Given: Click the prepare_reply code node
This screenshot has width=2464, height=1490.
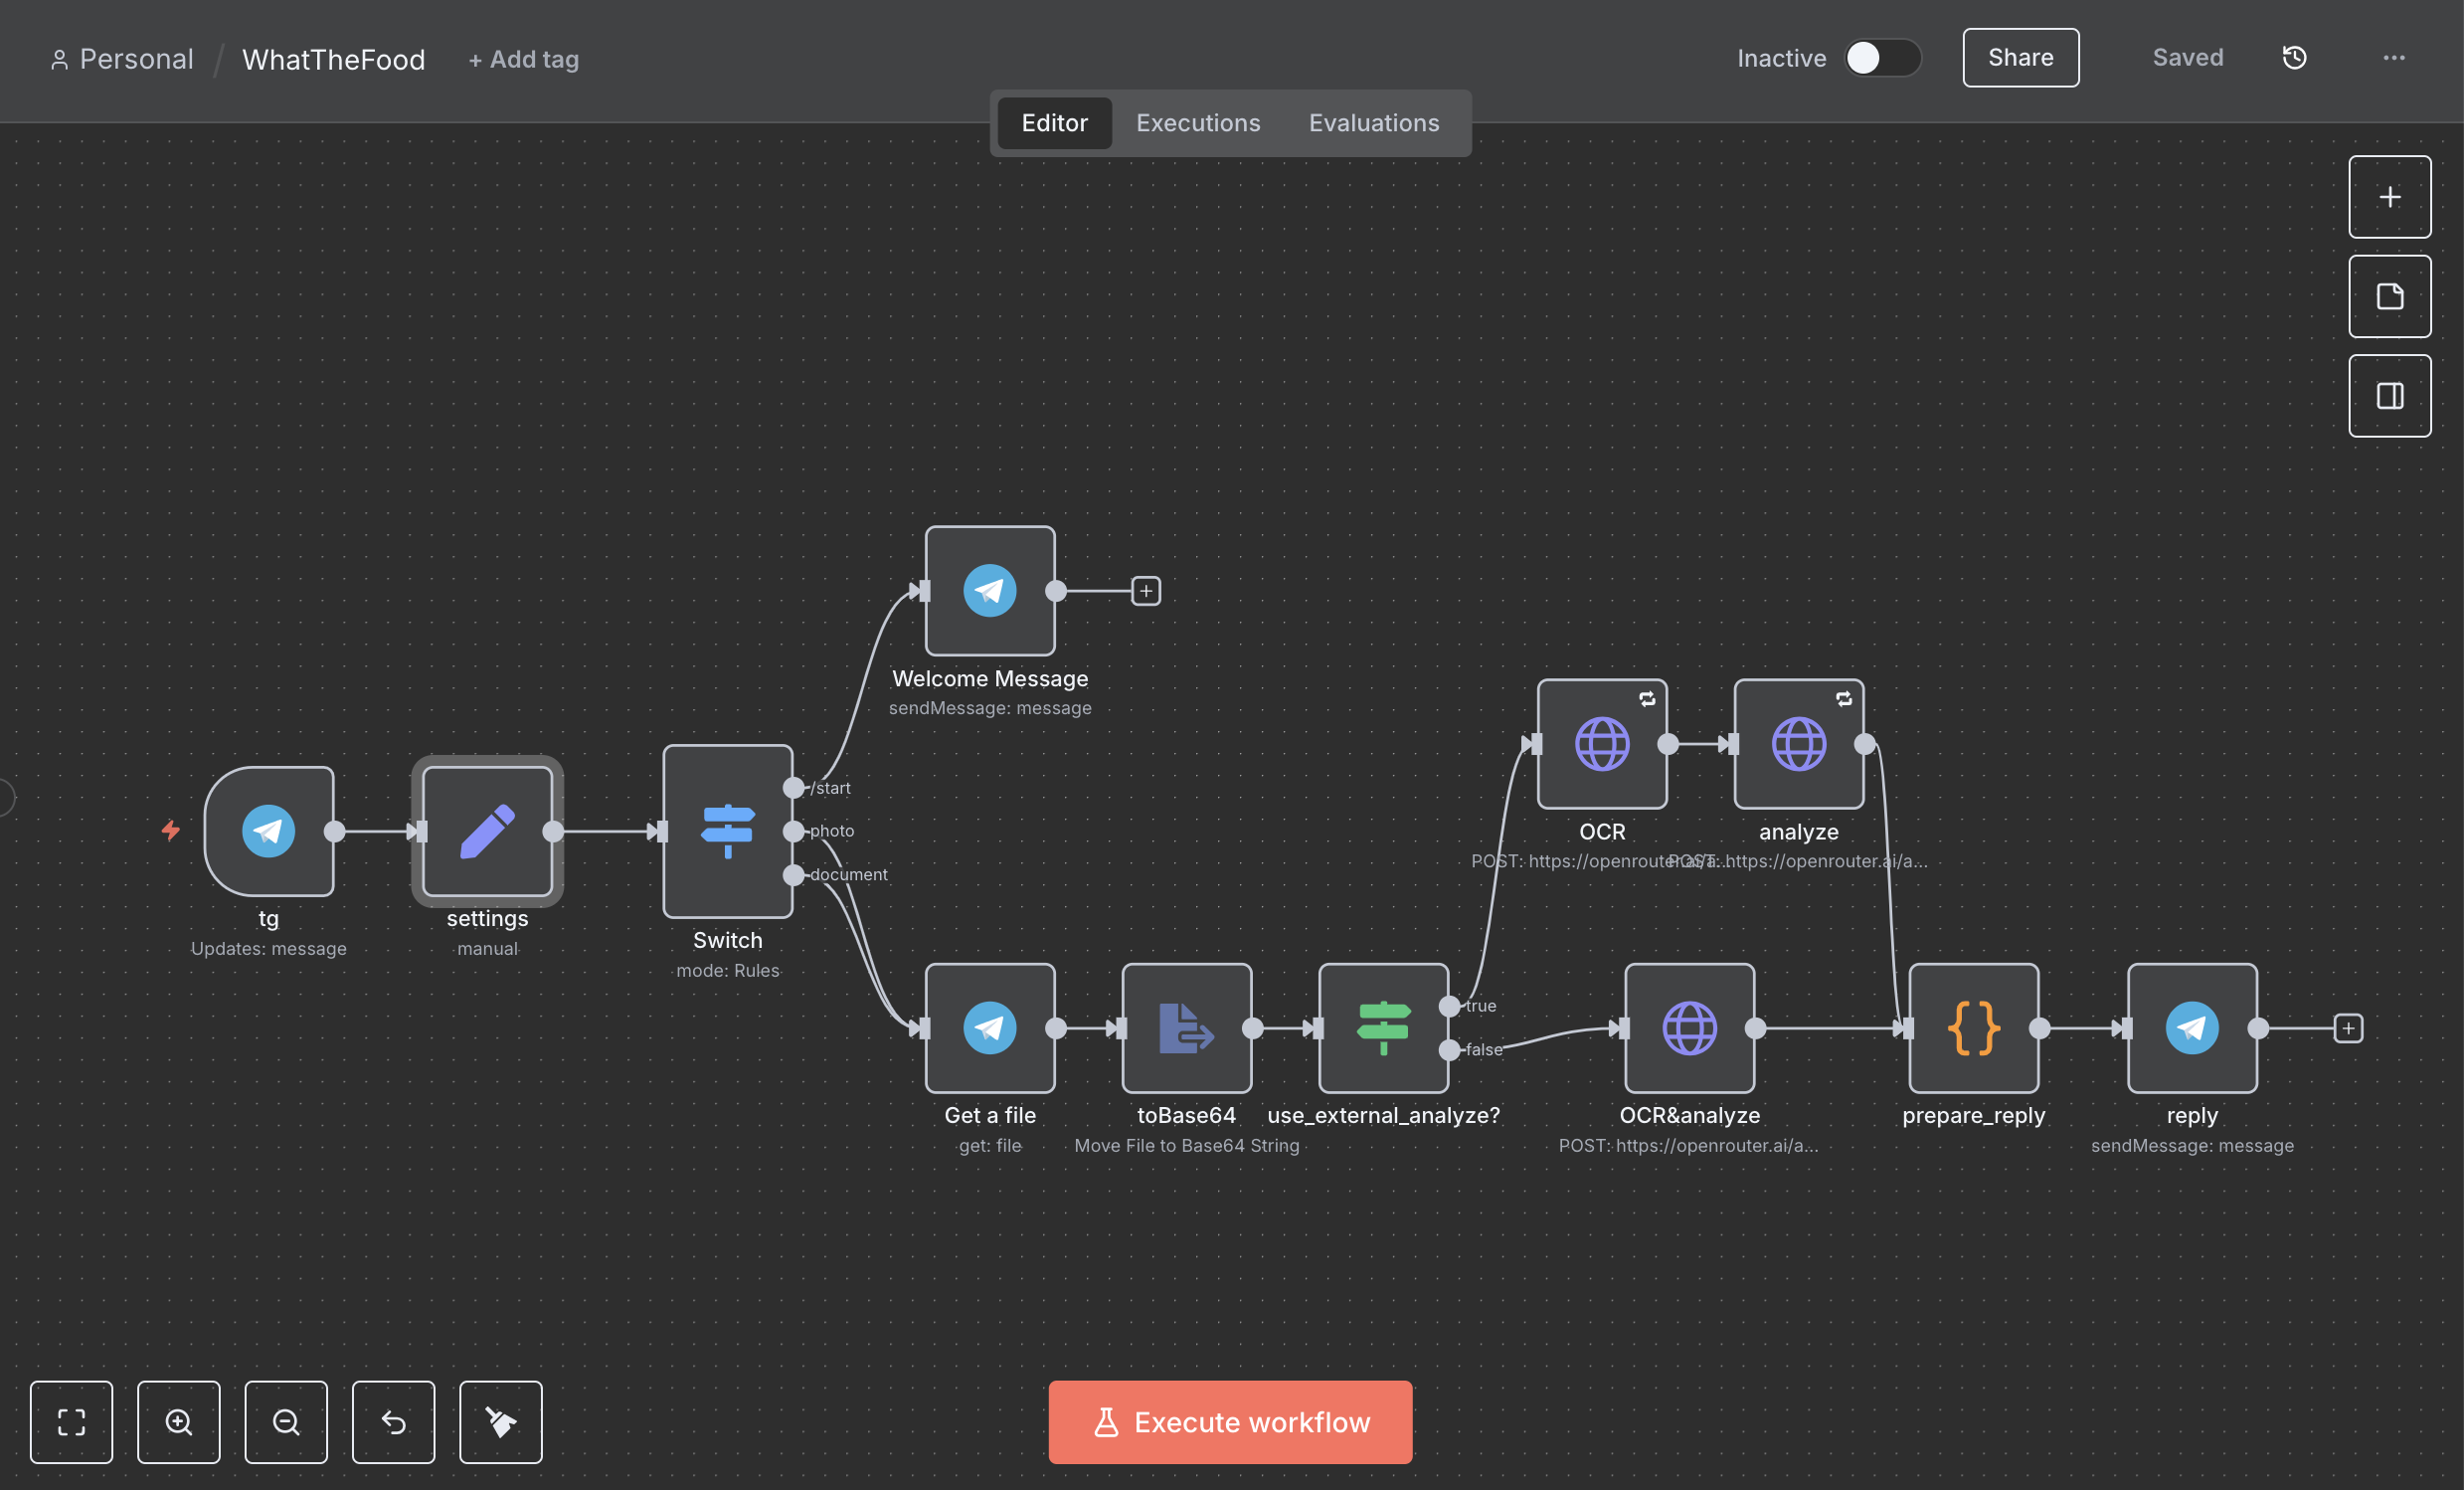Looking at the screenshot, I should click(x=1973, y=1028).
